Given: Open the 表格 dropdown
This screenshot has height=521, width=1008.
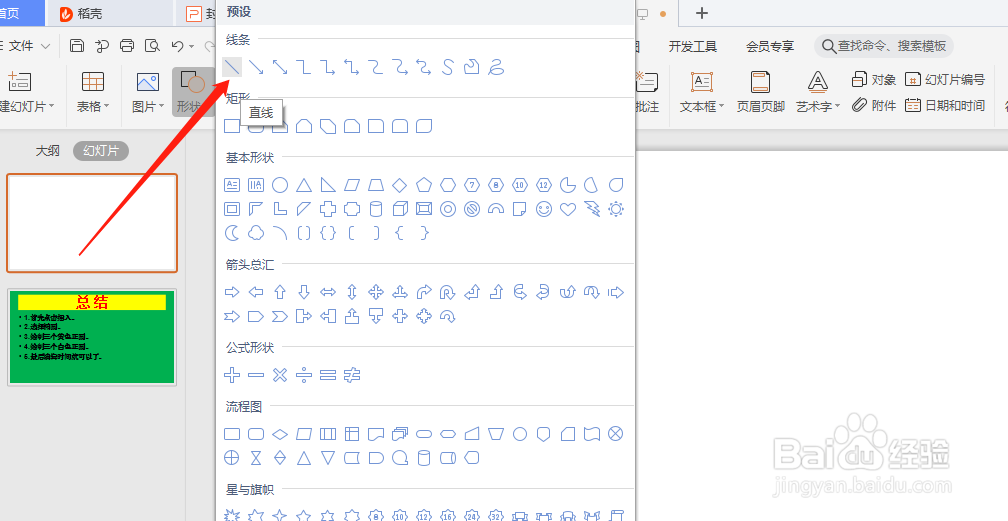Looking at the screenshot, I should pos(93,106).
